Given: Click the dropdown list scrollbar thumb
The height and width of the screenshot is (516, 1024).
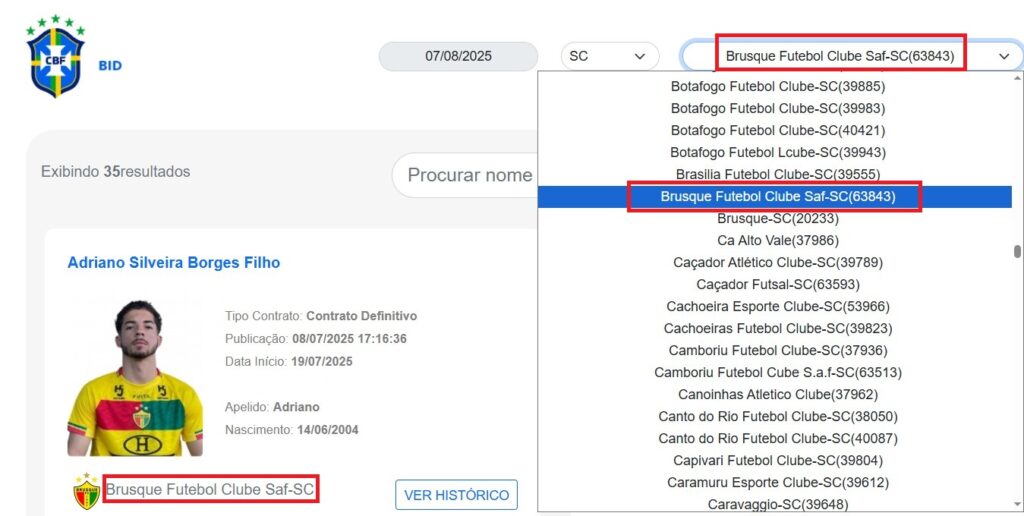Looking at the screenshot, I should (x=1017, y=251).
